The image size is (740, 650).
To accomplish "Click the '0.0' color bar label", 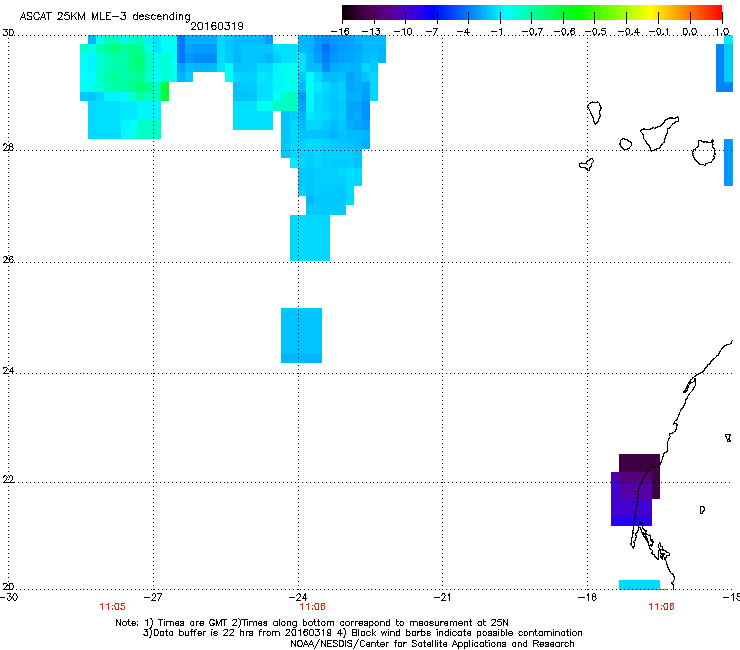I will [690, 32].
